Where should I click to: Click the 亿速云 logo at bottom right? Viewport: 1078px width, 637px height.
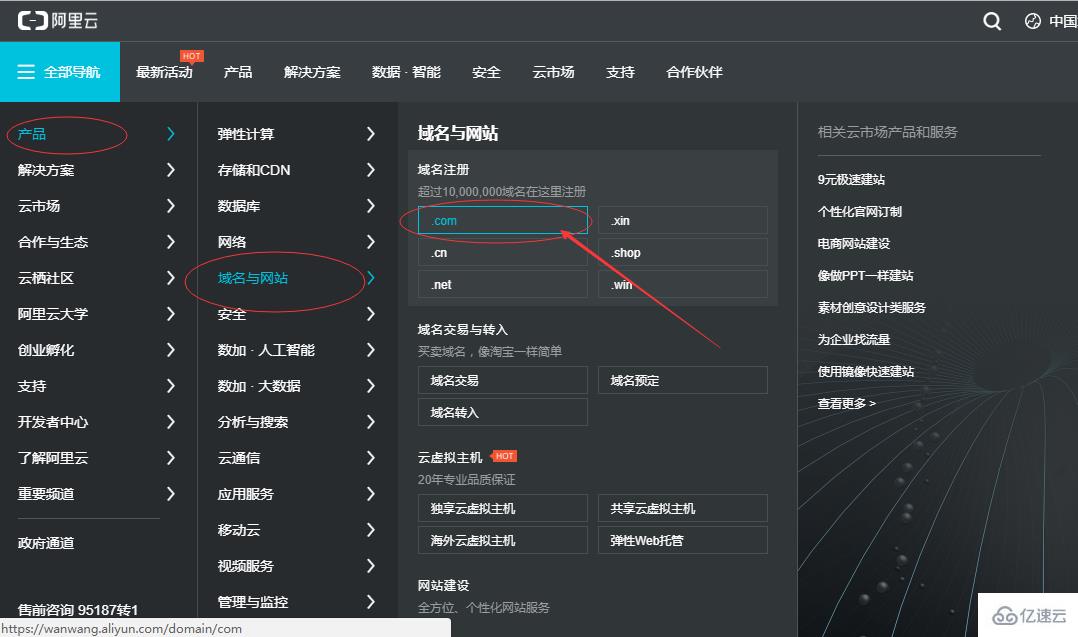[1030, 614]
